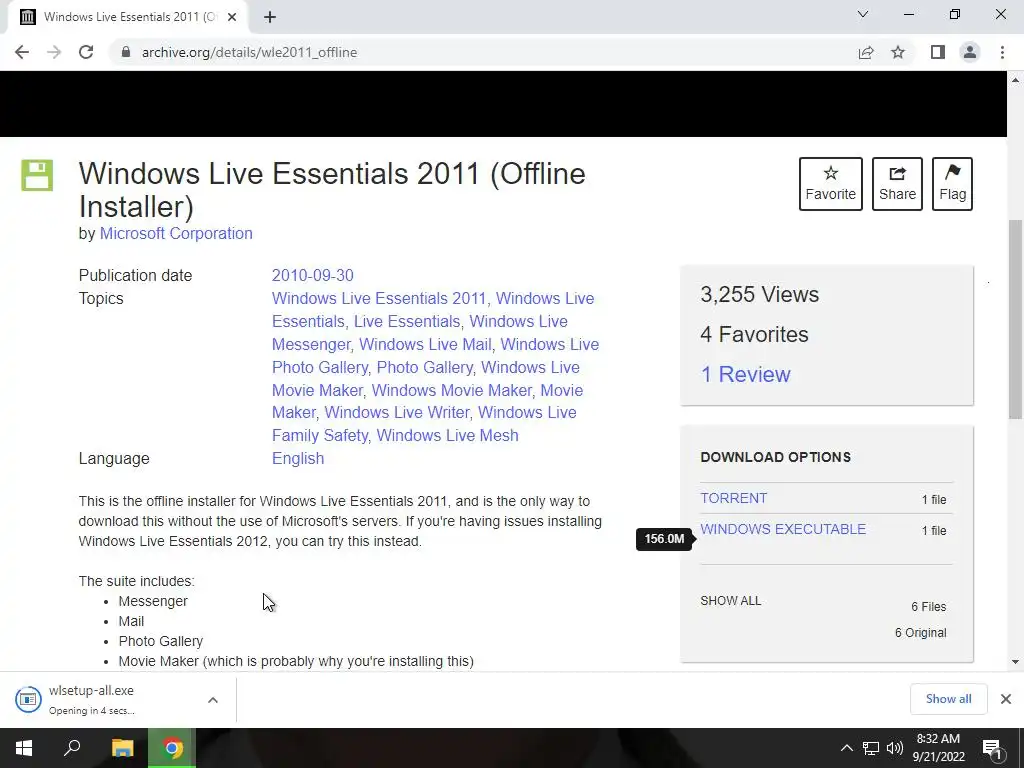Open Windows taskbar search
The width and height of the screenshot is (1024, 768).
click(x=72, y=748)
